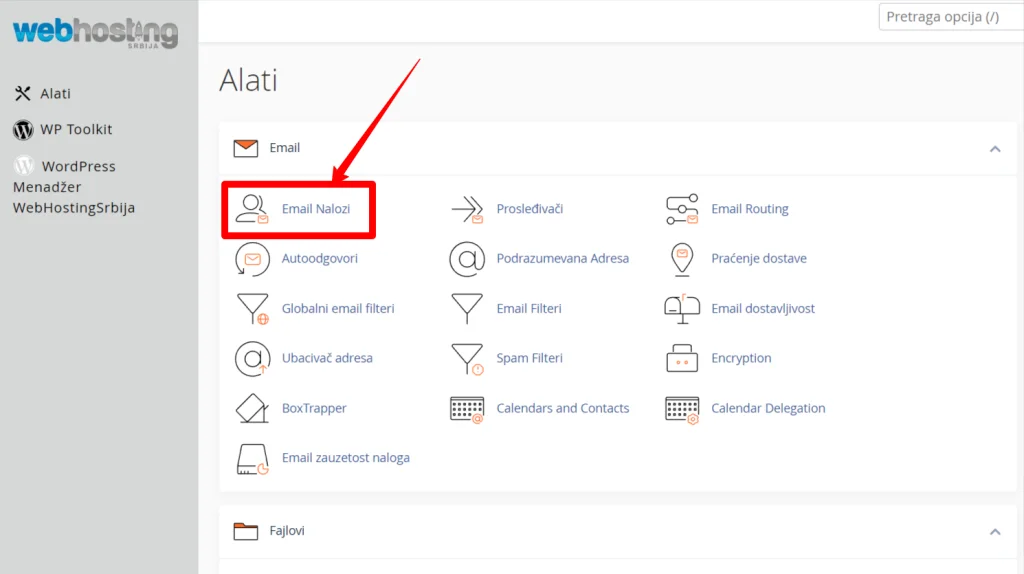This screenshot has height=574, width=1024.
Task: Click the BoxTrapper icon
Action: coord(252,408)
